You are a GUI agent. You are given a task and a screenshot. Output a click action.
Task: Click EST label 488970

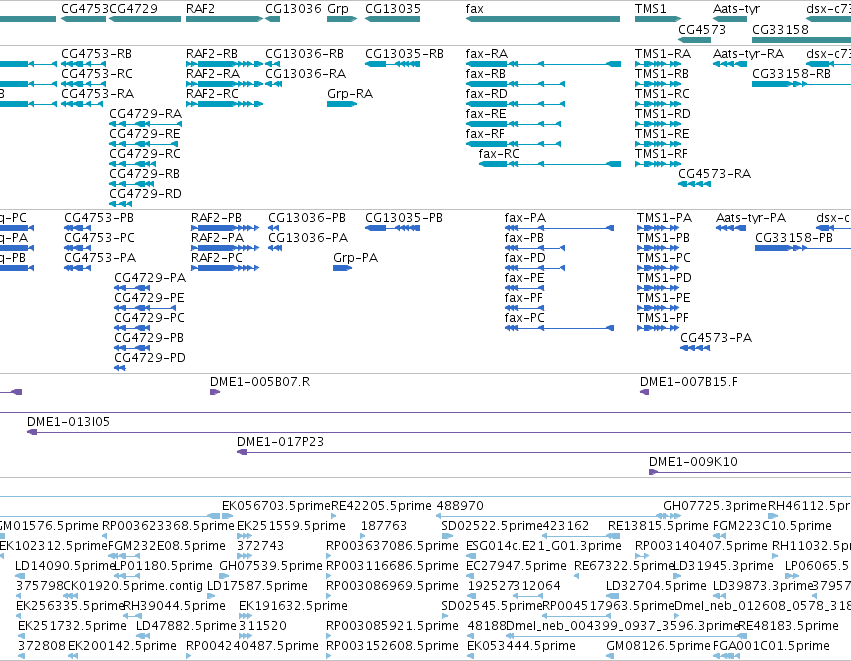tap(460, 506)
